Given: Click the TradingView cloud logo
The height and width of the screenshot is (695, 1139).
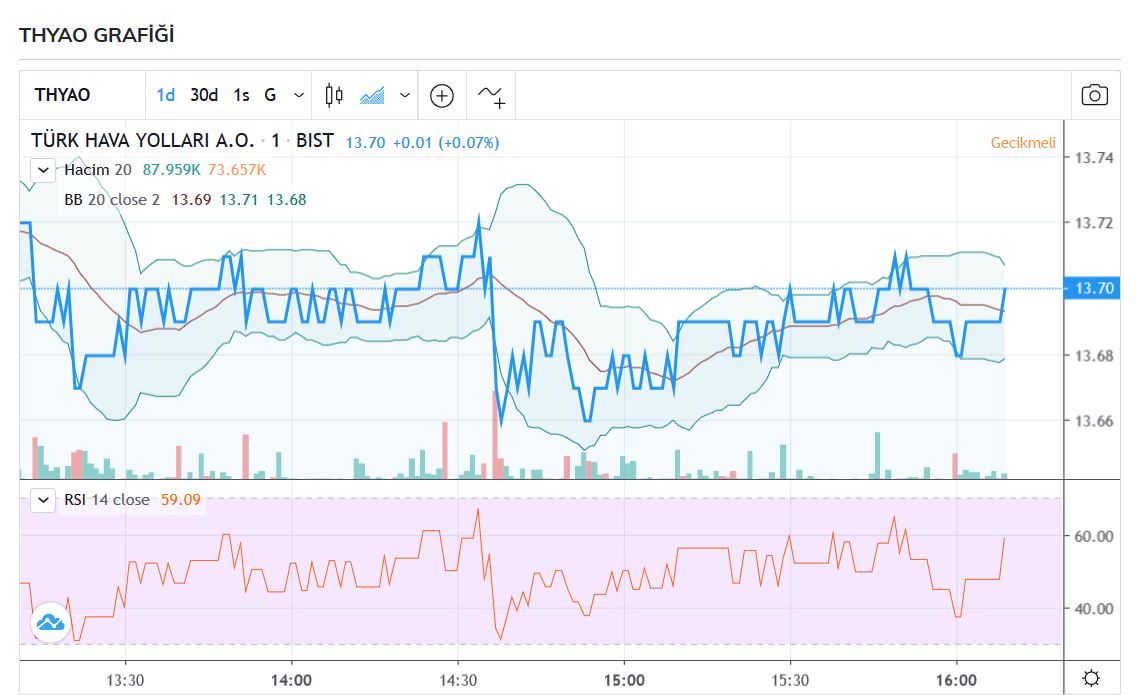Looking at the screenshot, I should (50, 622).
